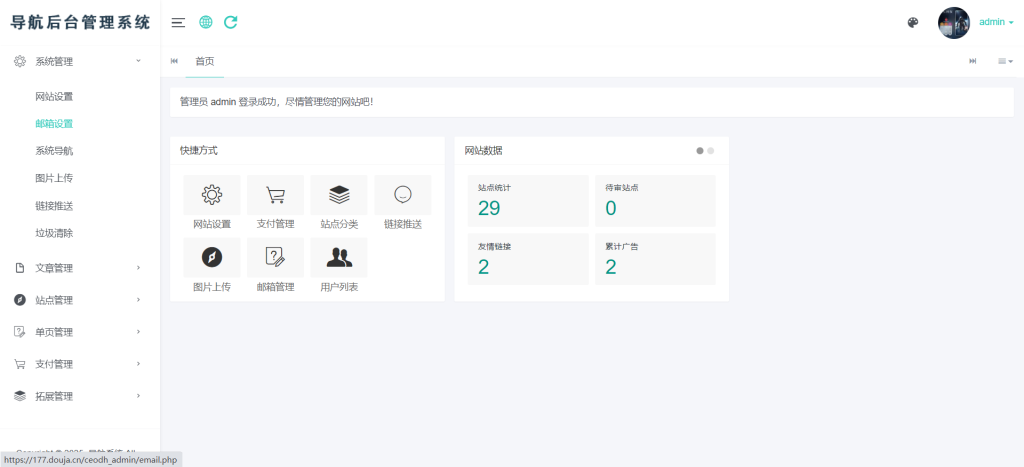Image resolution: width=1024 pixels, height=467 pixels.
Task: Open the theme palette icon
Action: tap(913, 23)
